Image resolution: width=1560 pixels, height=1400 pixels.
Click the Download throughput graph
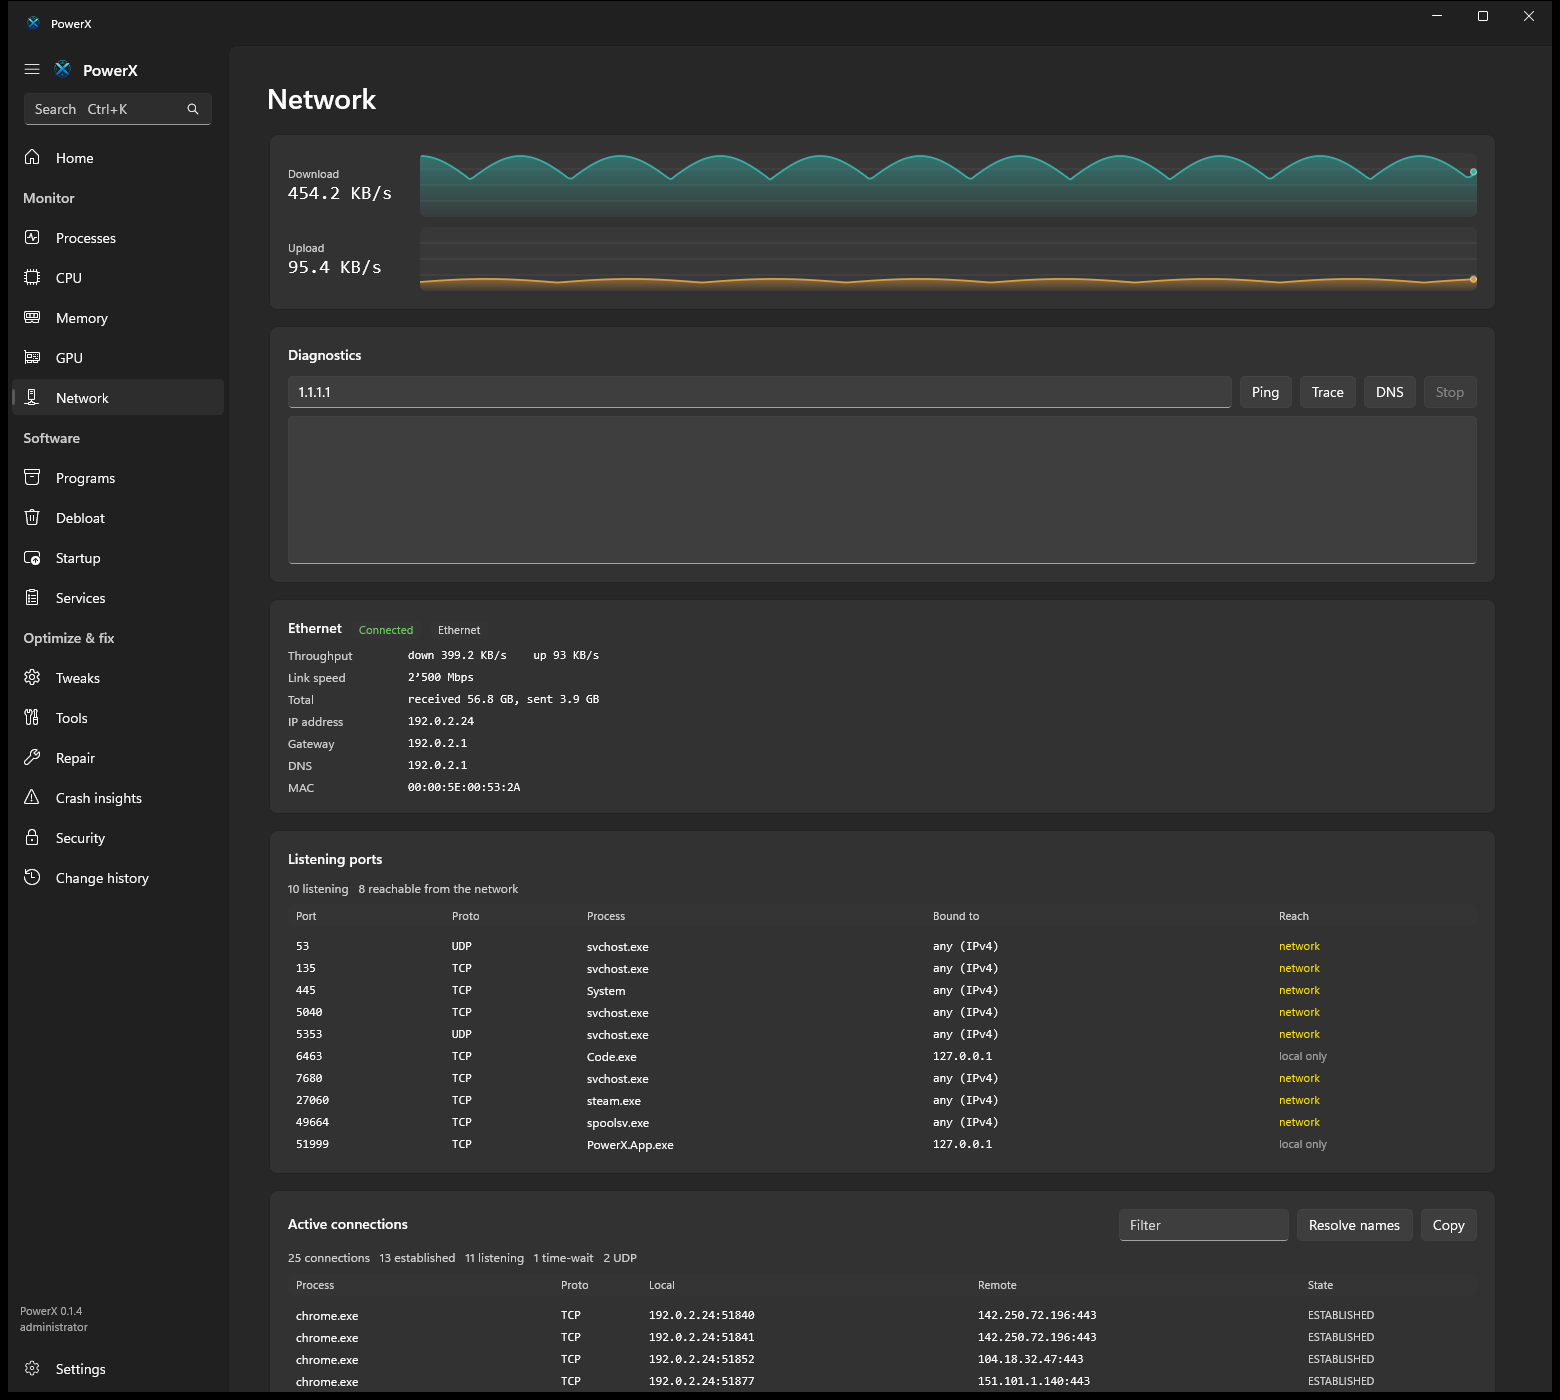(948, 184)
